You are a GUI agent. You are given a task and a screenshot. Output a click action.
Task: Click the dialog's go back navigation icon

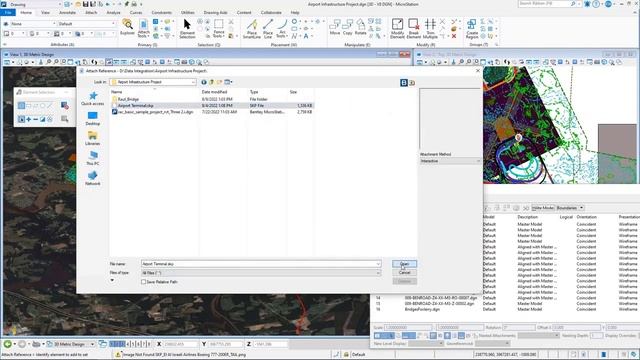204,82
